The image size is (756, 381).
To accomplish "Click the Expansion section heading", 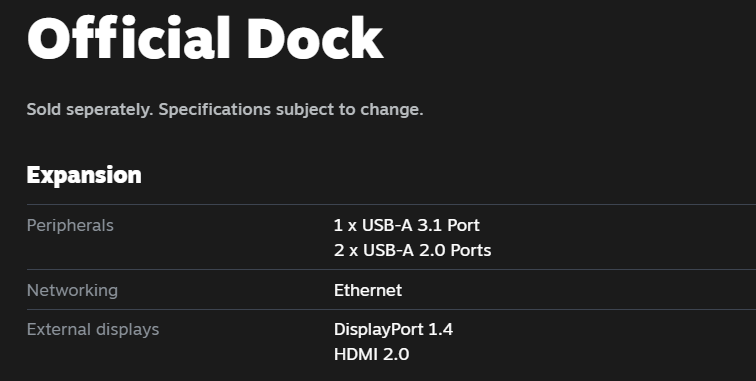I will (x=84, y=175).
